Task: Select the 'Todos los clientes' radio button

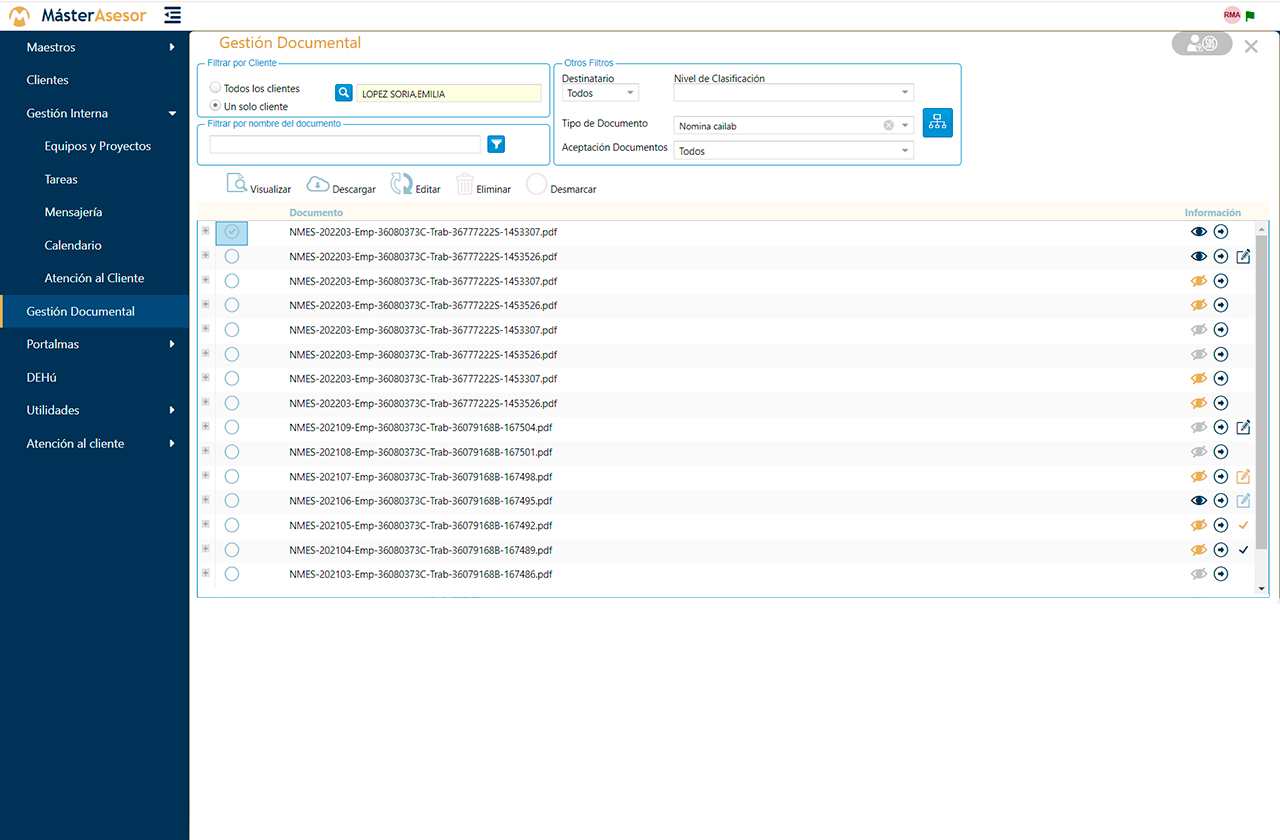Action: tap(216, 88)
